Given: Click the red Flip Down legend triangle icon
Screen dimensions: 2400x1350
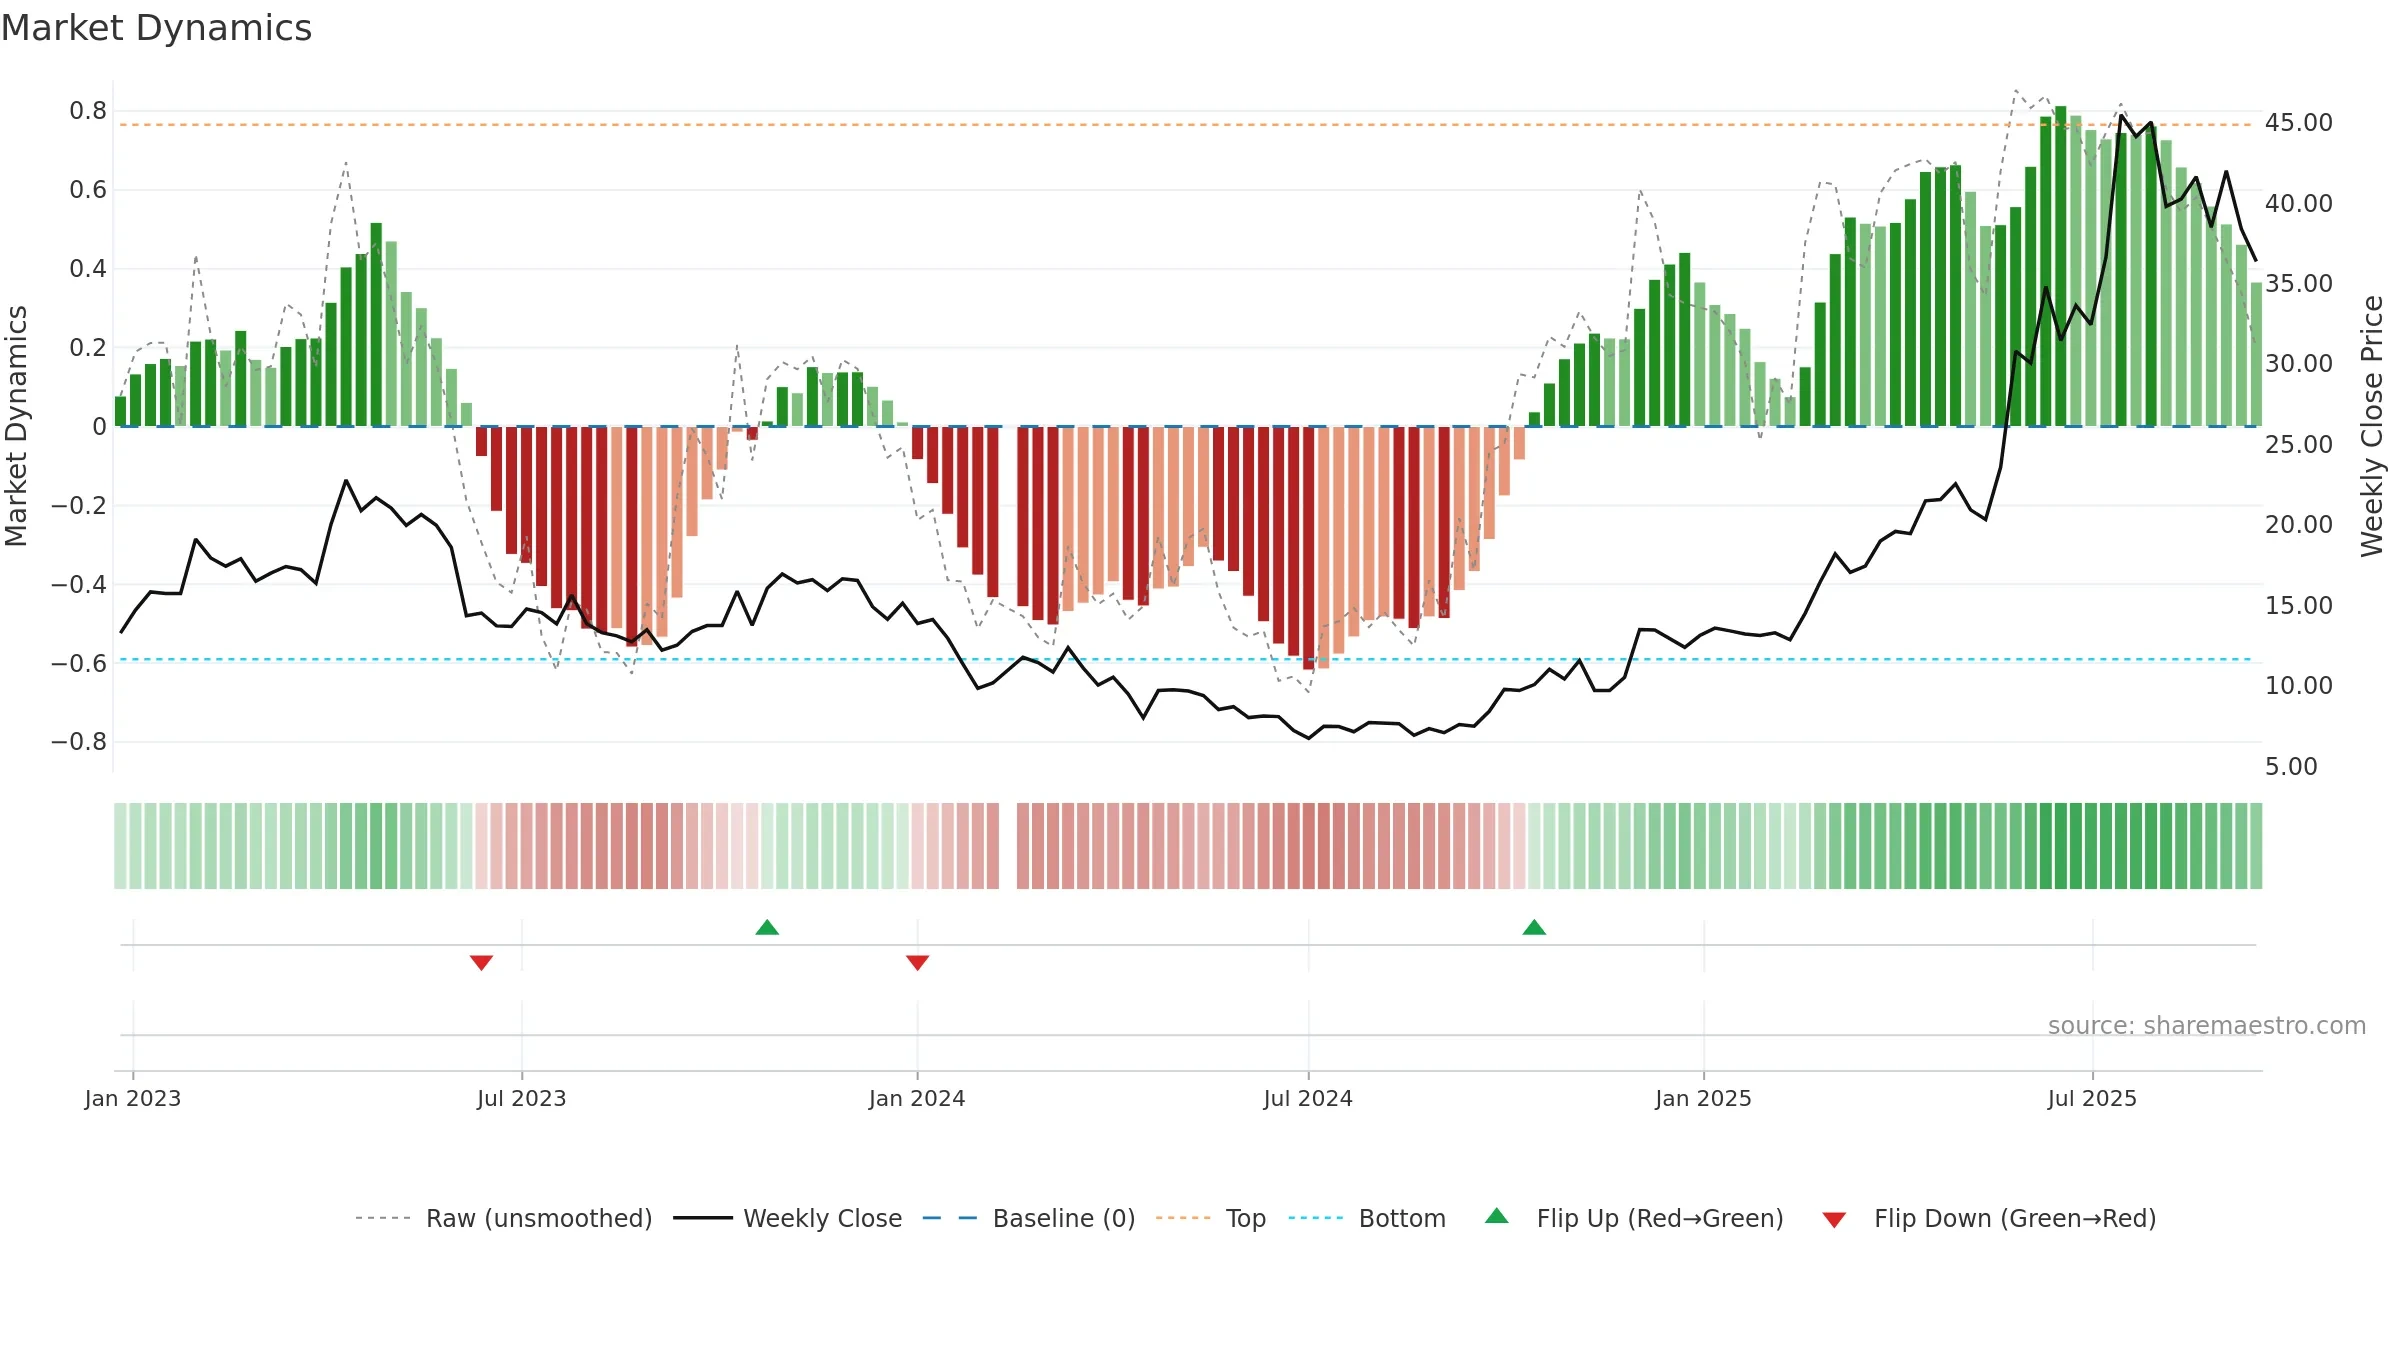Looking at the screenshot, I should point(1834,1220).
